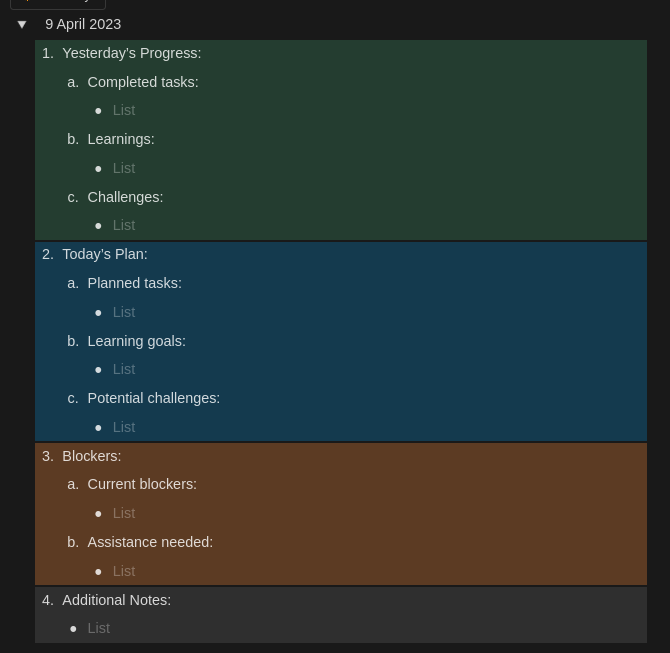This screenshot has width=670, height=653.
Task: Click empty List placeholder under Additional Notes
Action: (99, 628)
